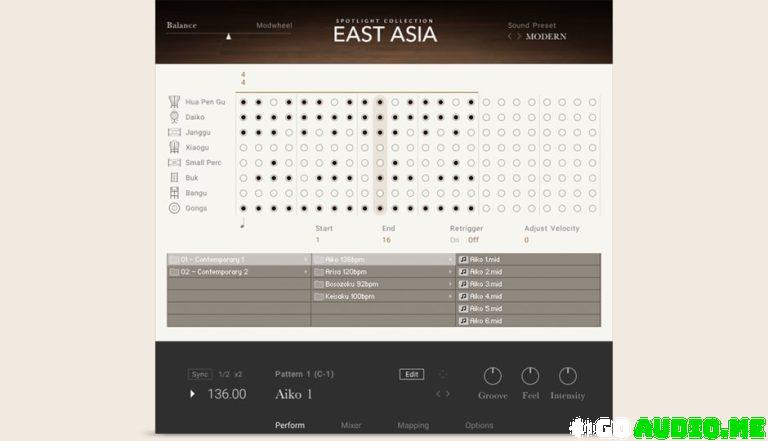This screenshot has width=768, height=441.
Task: Click the MODERN sound preset name
Action: [546, 37]
